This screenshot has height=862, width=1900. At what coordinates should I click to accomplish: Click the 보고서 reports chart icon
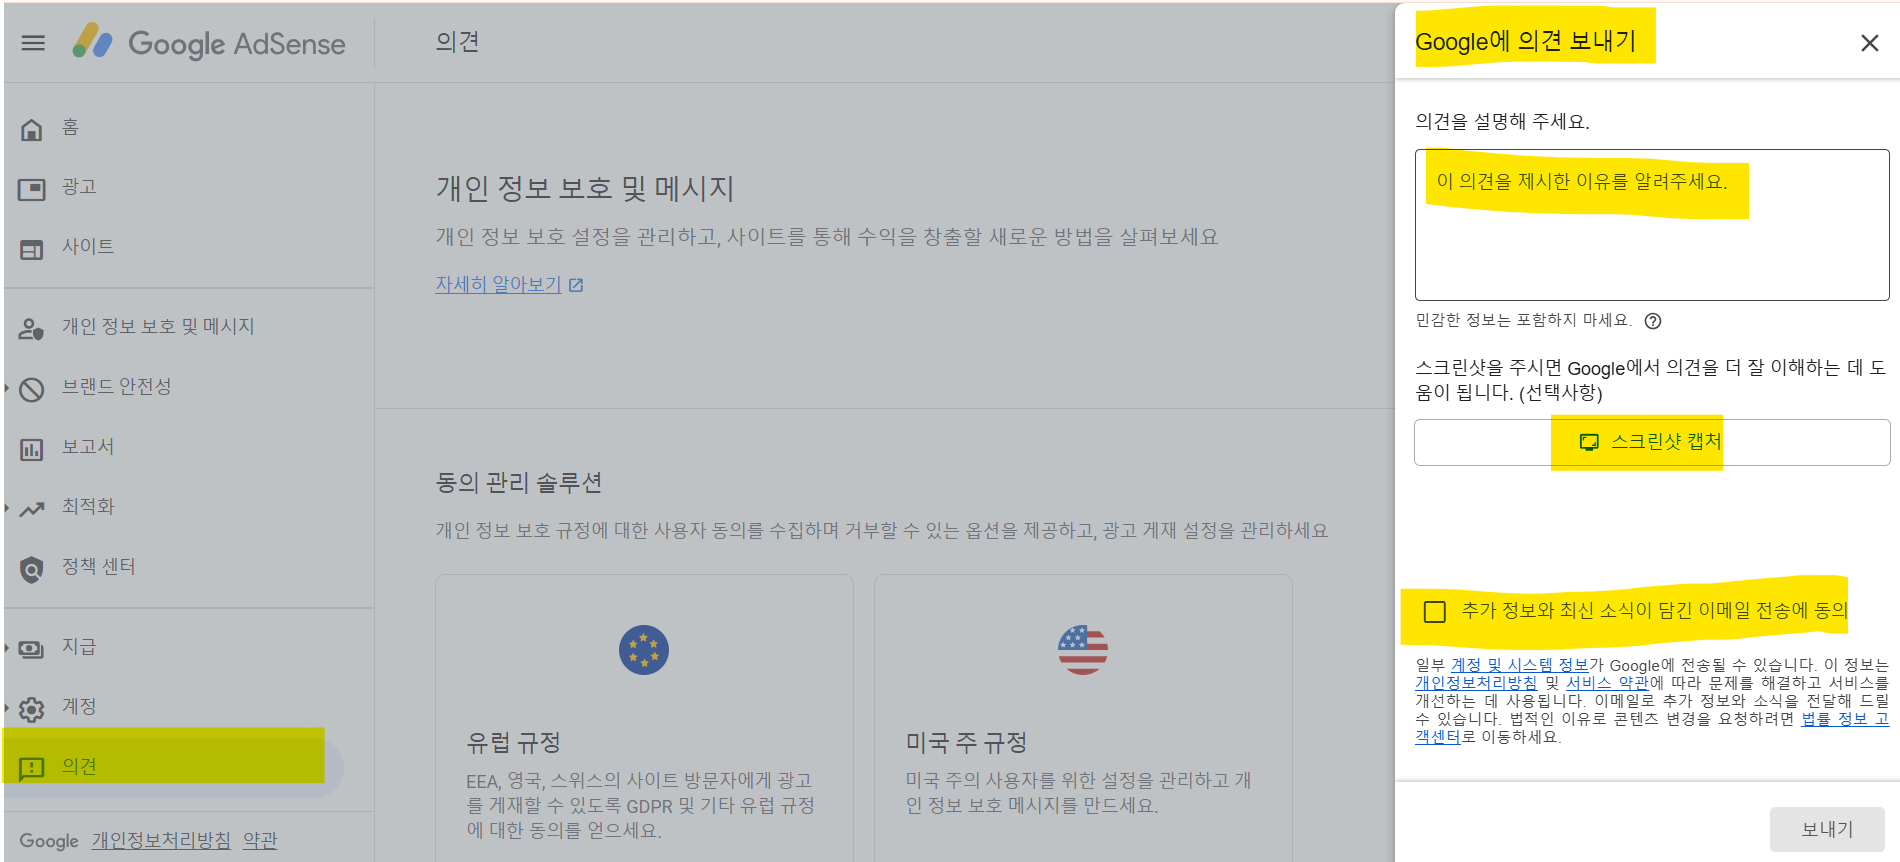[x=32, y=449]
